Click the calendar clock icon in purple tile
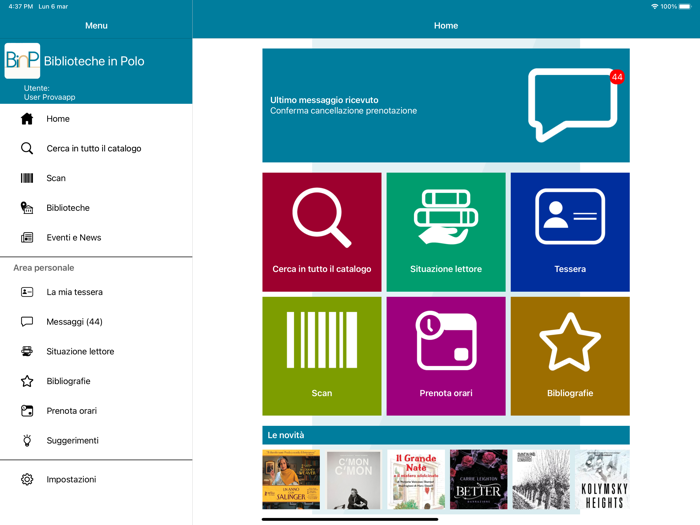Screen dimensions: 700x525 446,341
